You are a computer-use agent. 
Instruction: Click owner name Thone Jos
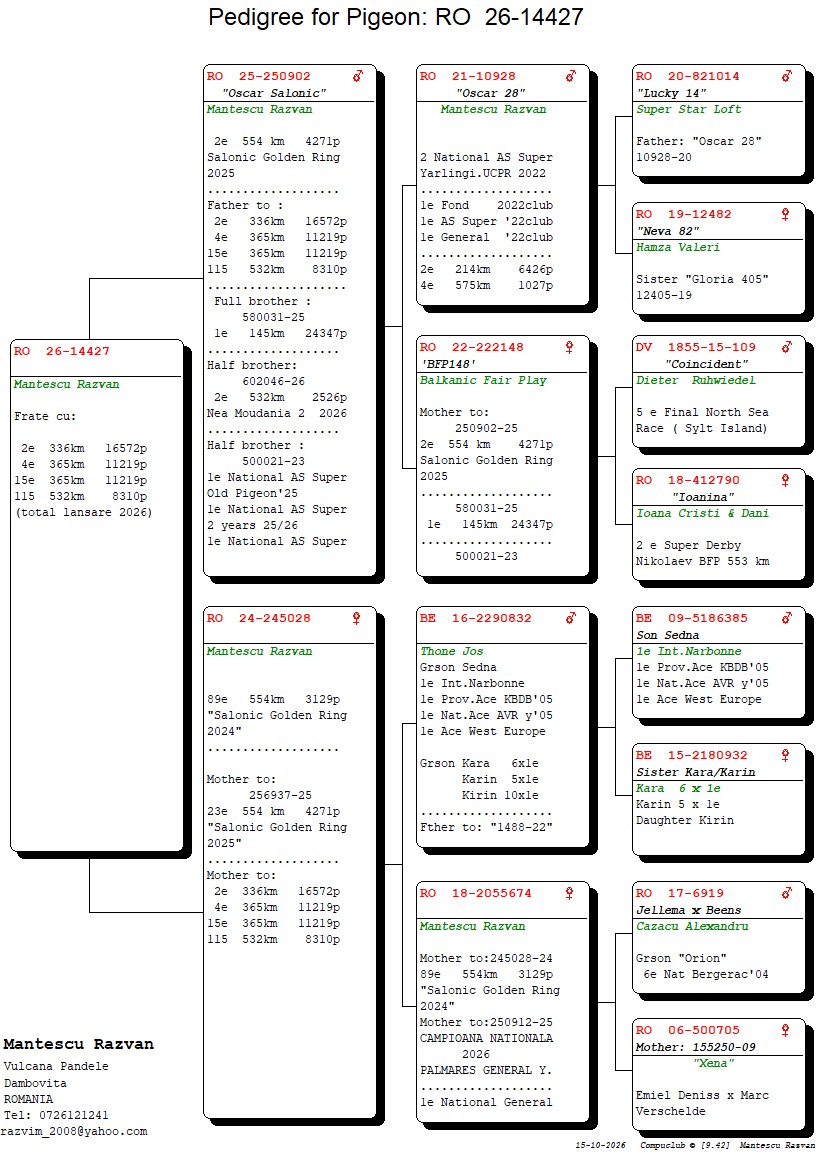451,652
